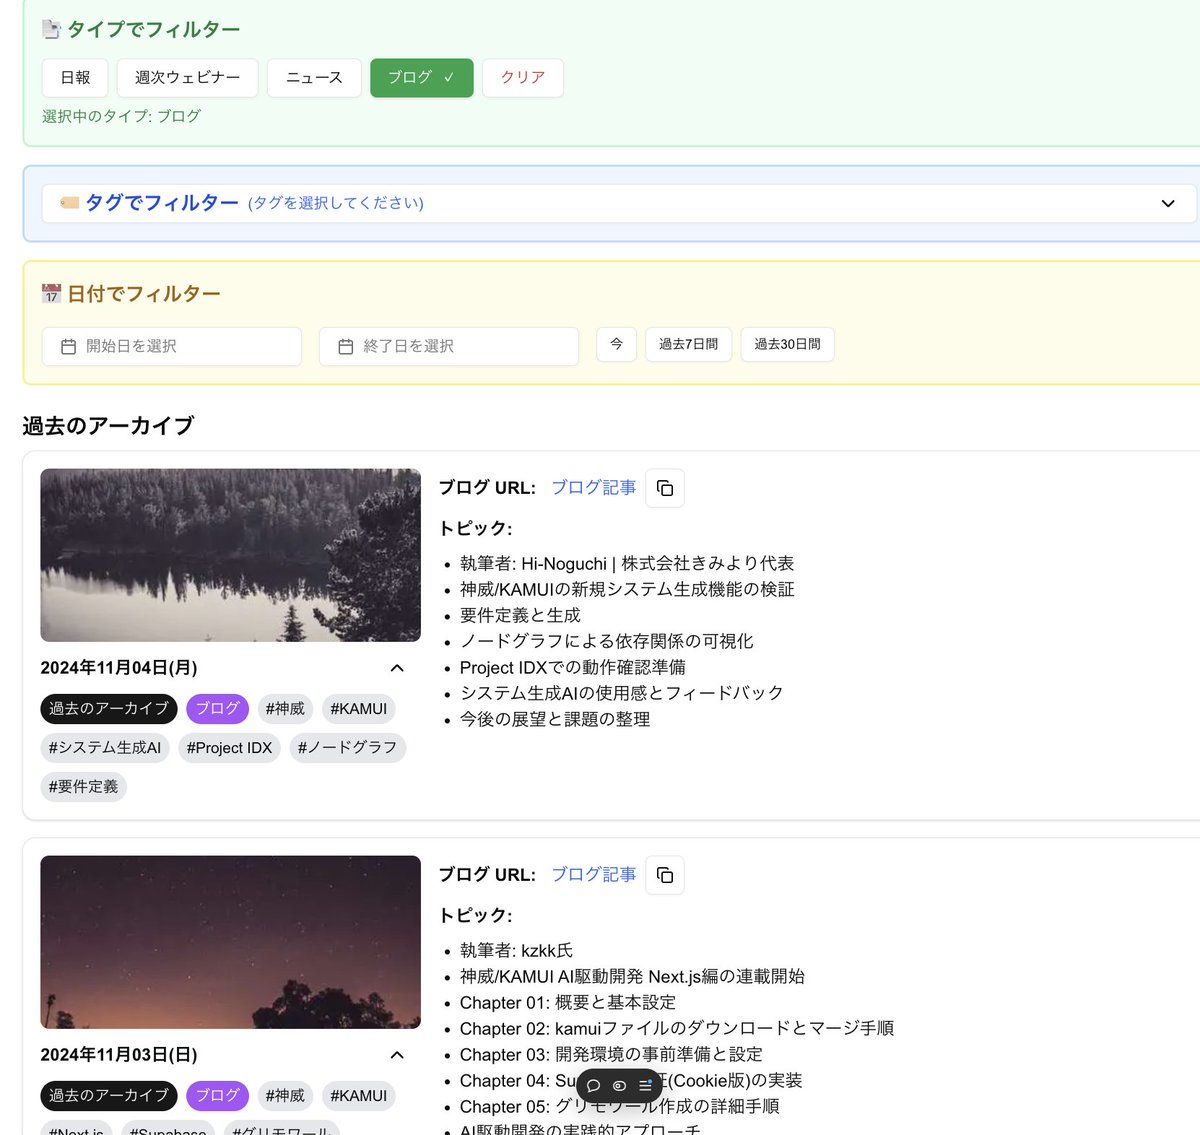Click calendar icon in start date field
This screenshot has height=1135, width=1200.
pos(68,346)
